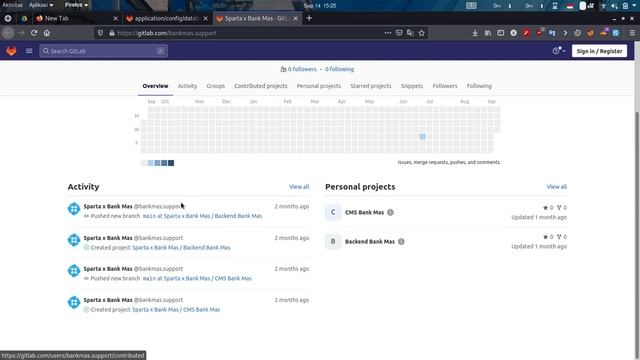The image size is (640, 360).
Task: Open the Personal projects tab
Action: click(319, 86)
